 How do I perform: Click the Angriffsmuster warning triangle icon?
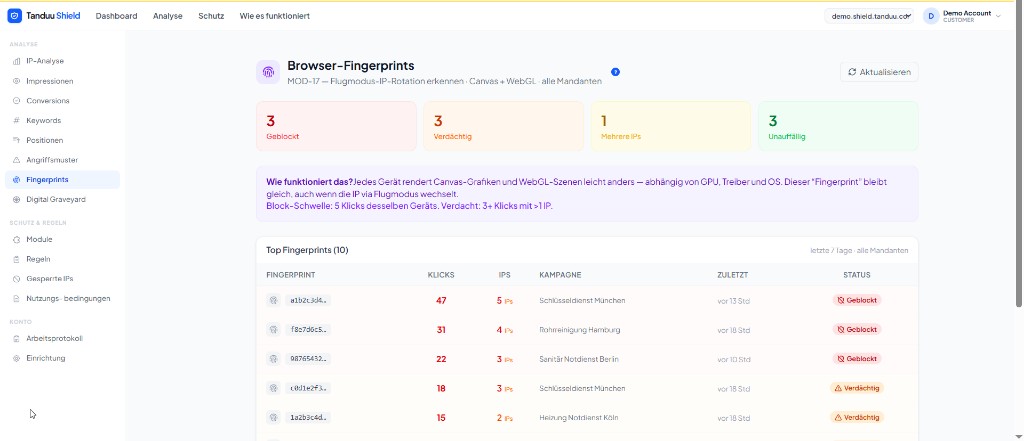click(x=16, y=160)
